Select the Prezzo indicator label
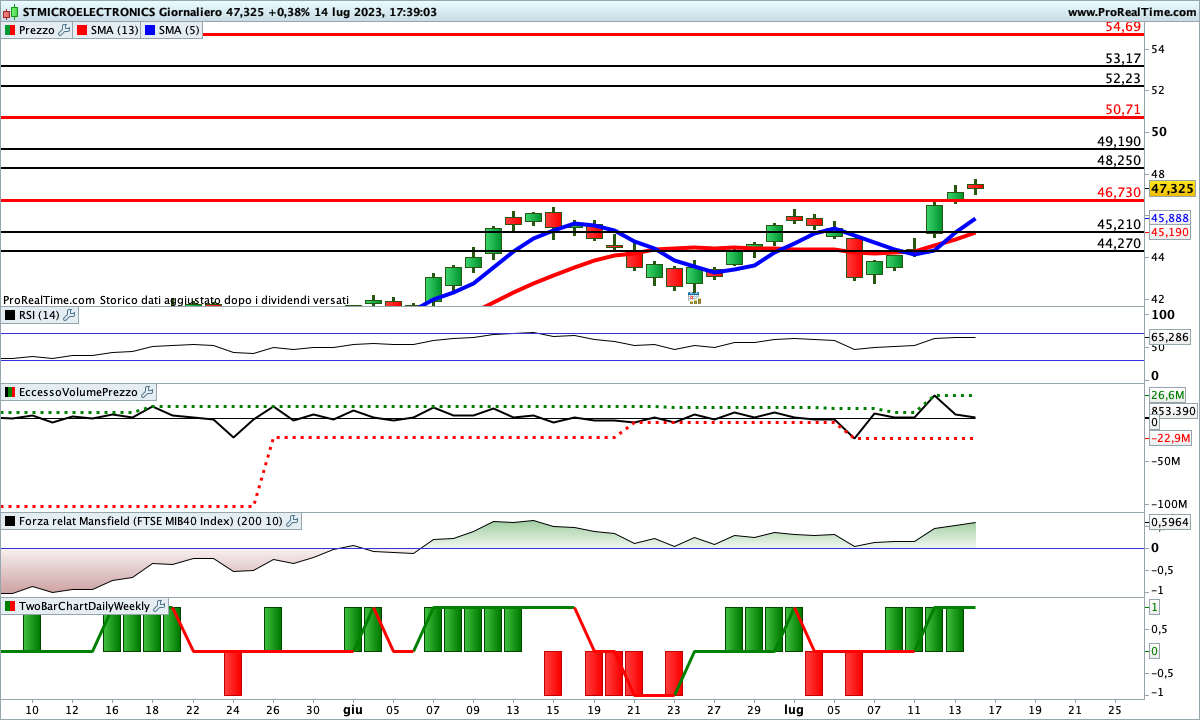This screenshot has width=1200, height=720. pyautogui.click(x=37, y=30)
